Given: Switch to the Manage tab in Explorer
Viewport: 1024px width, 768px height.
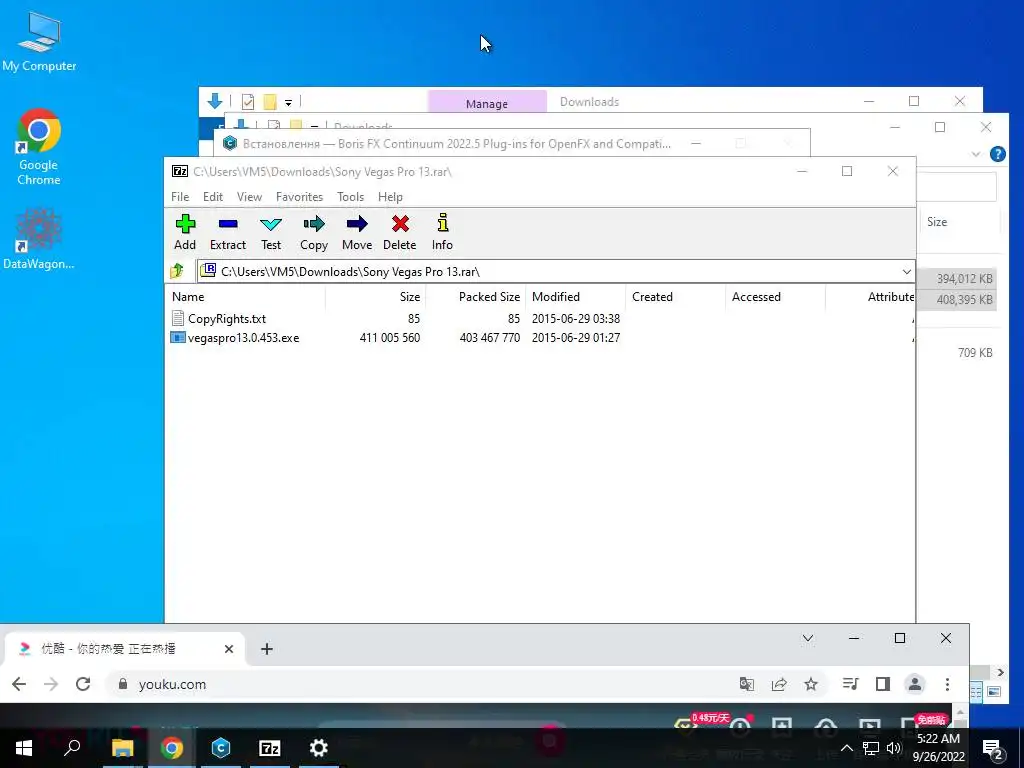Looking at the screenshot, I should point(487,103).
